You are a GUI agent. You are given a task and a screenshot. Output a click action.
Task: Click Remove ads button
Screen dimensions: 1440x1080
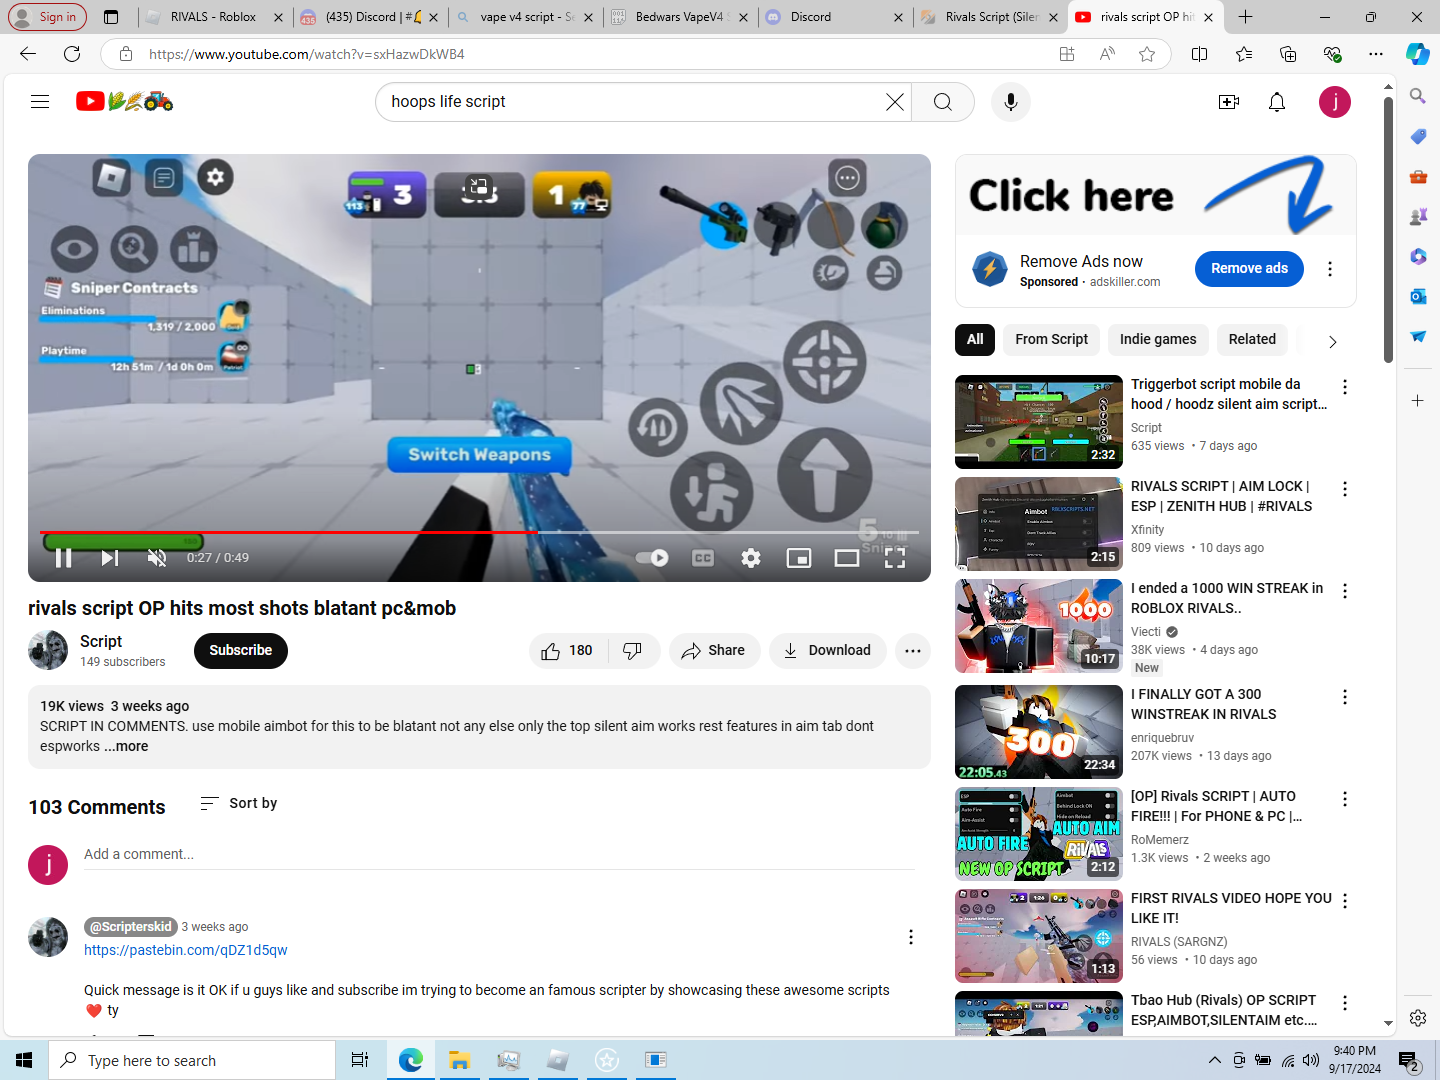tap(1249, 269)
